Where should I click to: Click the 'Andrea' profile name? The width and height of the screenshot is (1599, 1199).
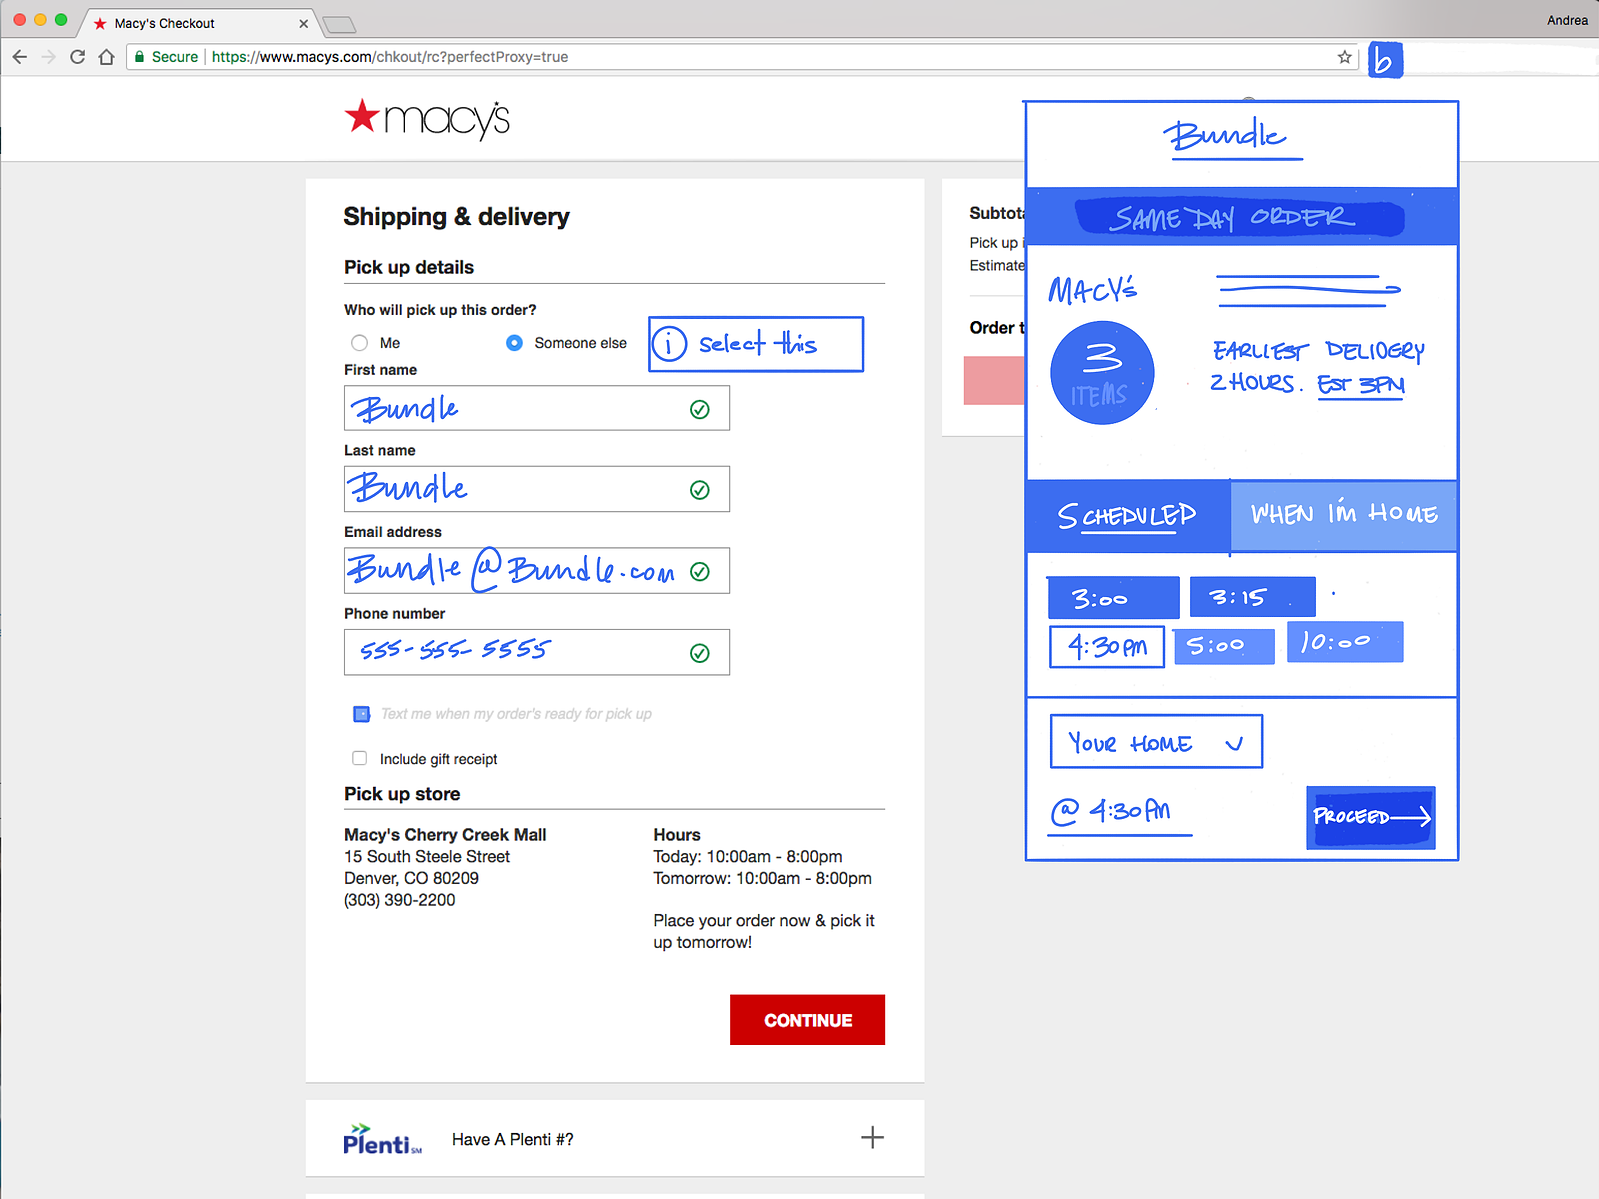pos(1567,20)
